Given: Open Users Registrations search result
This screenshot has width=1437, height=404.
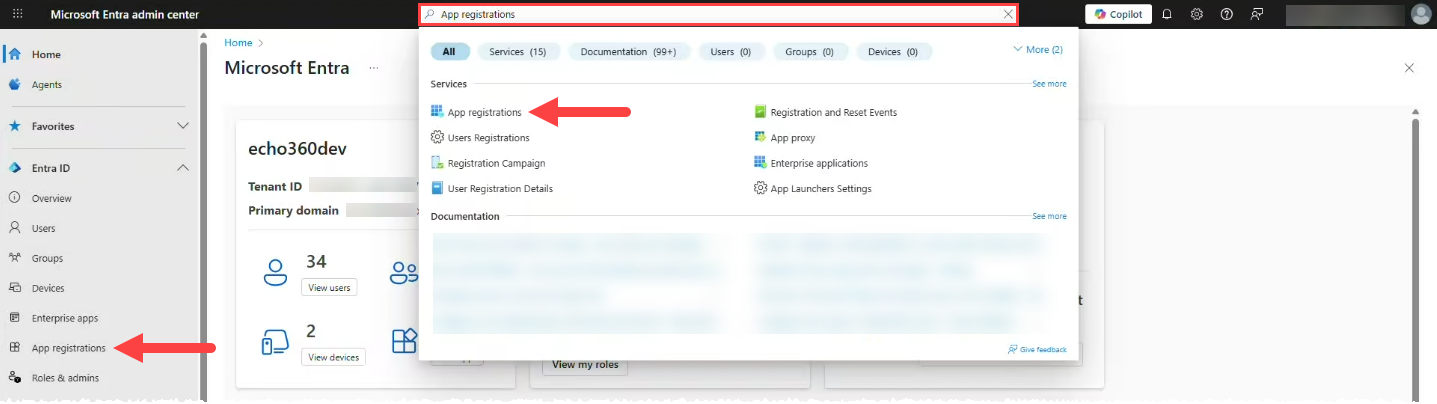Looking at the screenshot, I should (x=488, y=137).
